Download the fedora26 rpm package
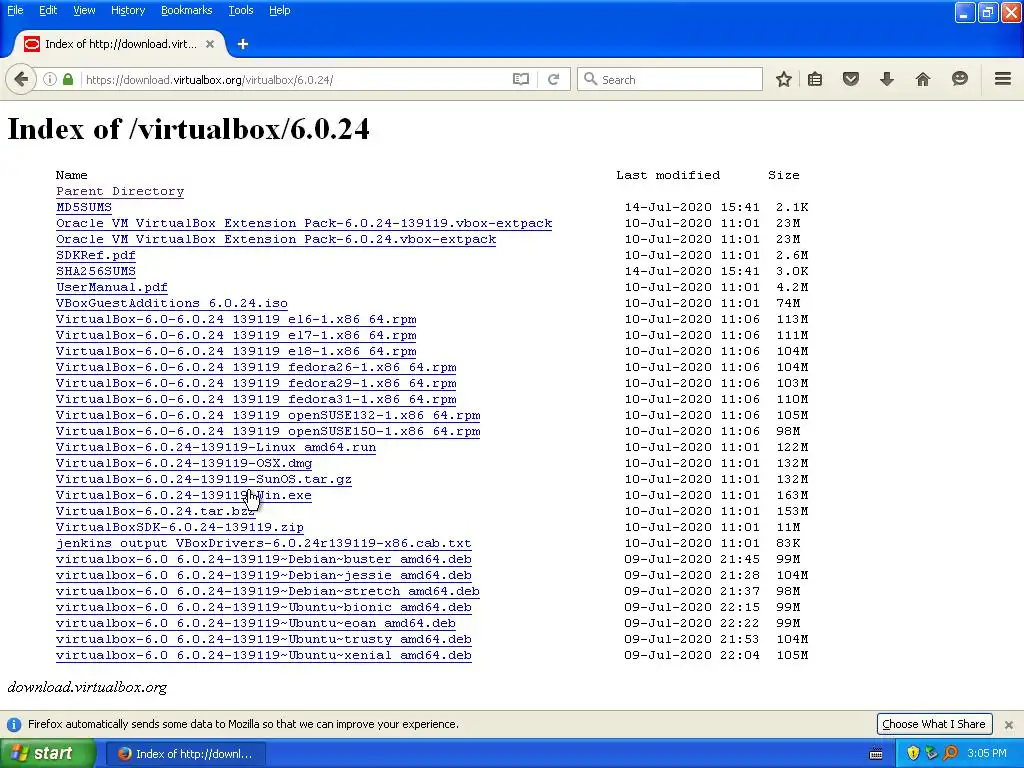 click(x=256, y=367)
